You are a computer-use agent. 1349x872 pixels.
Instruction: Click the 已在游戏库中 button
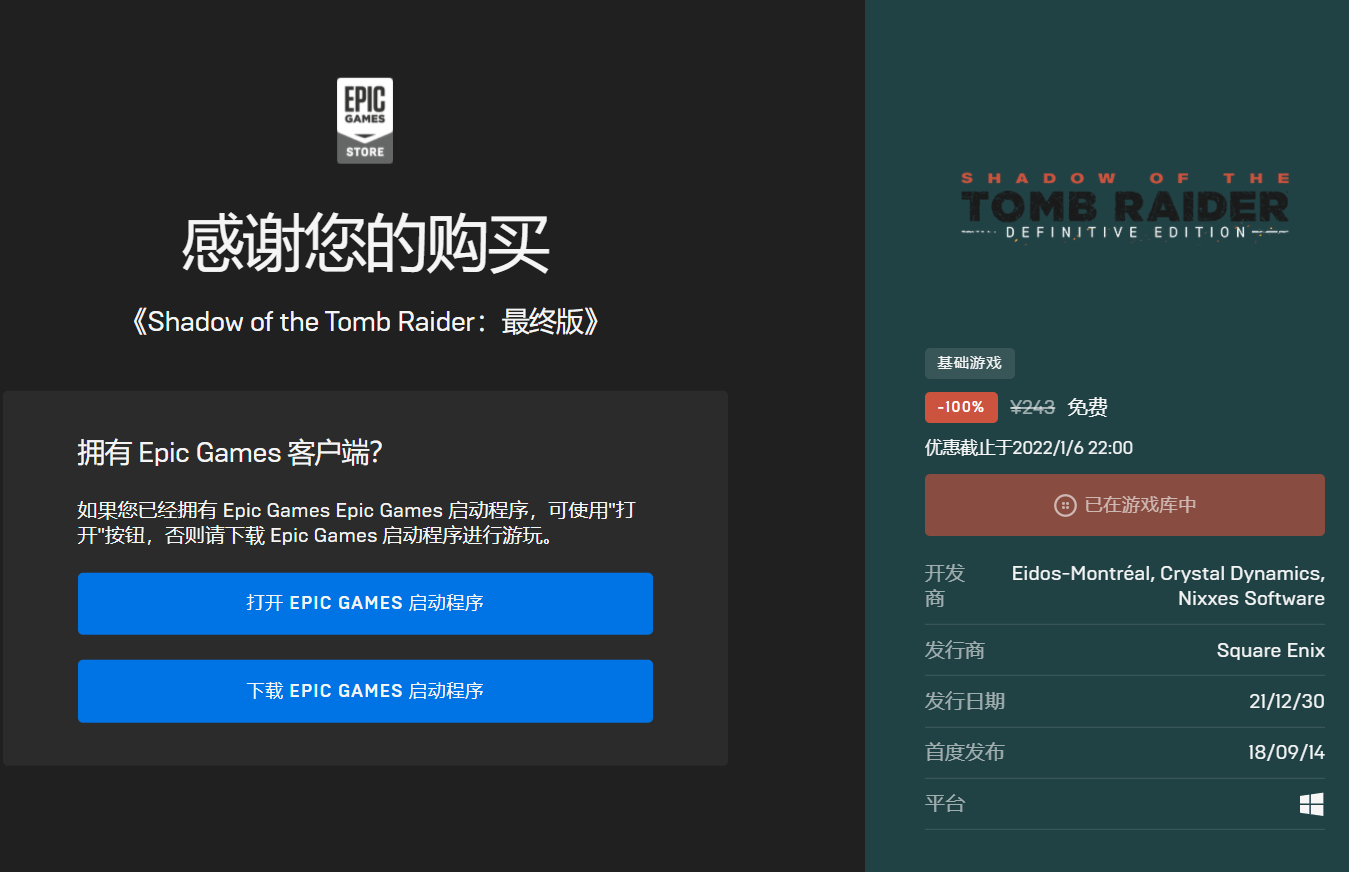1125,505
